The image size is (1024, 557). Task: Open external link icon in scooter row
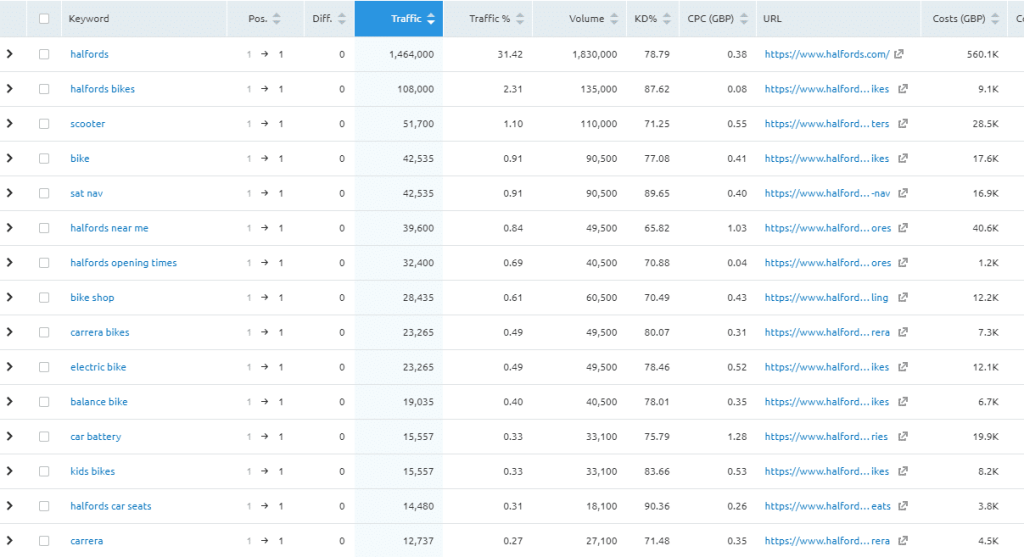pos(903,124)
